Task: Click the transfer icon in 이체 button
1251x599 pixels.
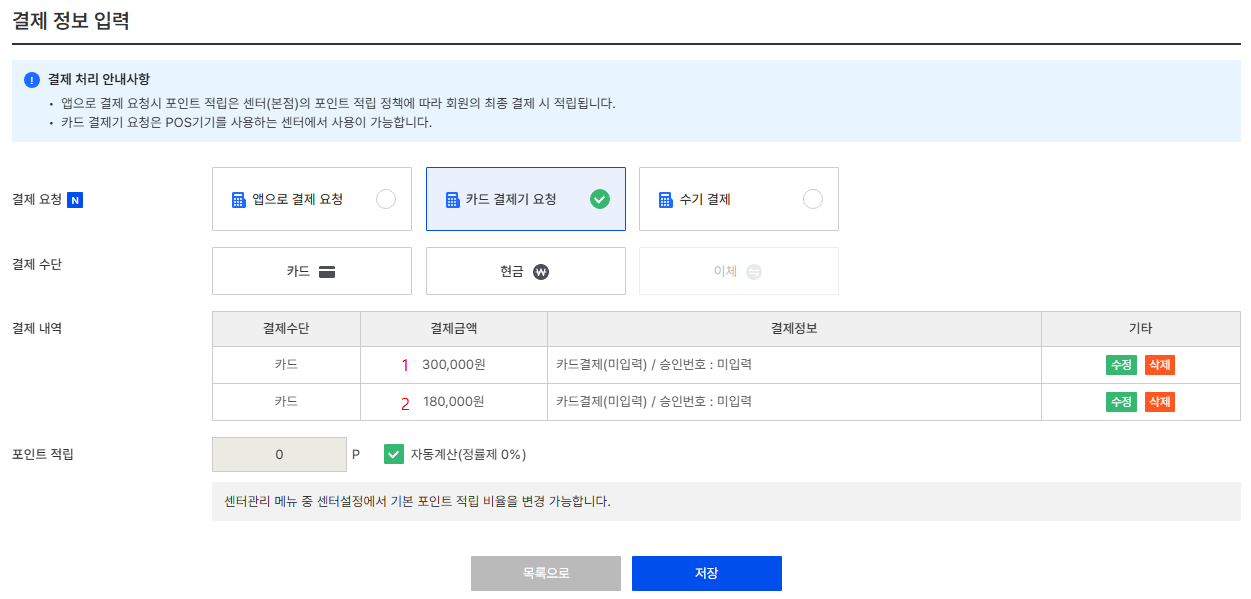Action: pyautogui.click(x=754, y=271)
